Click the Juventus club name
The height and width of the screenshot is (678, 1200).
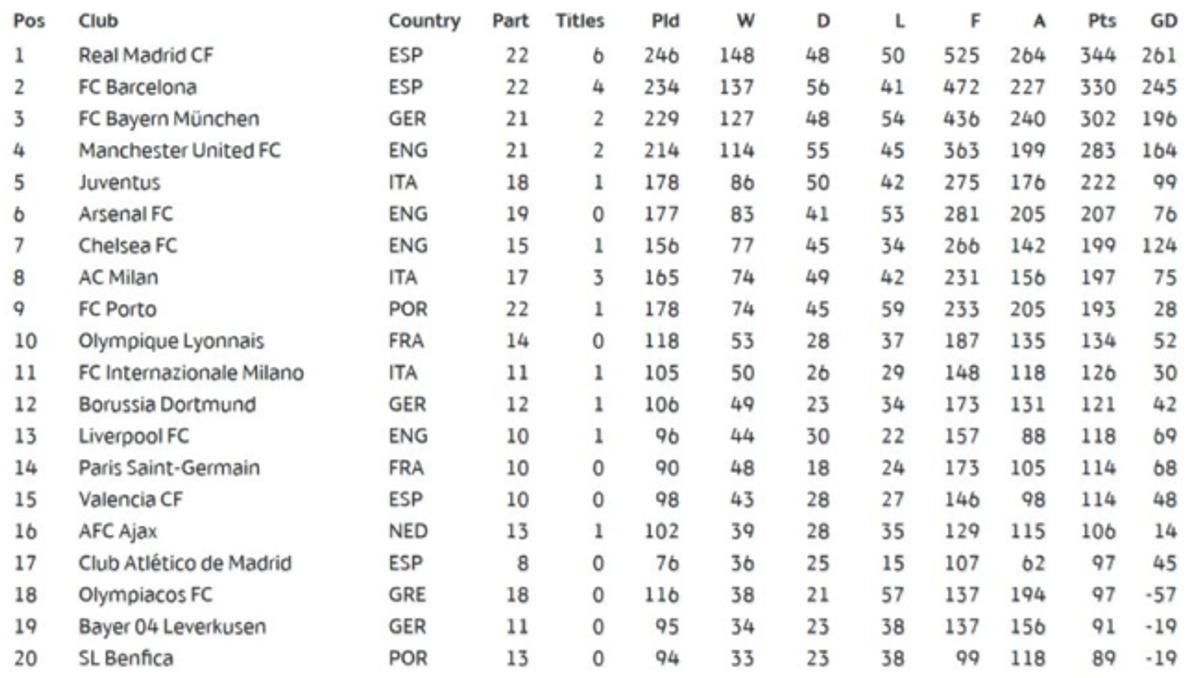119,183
